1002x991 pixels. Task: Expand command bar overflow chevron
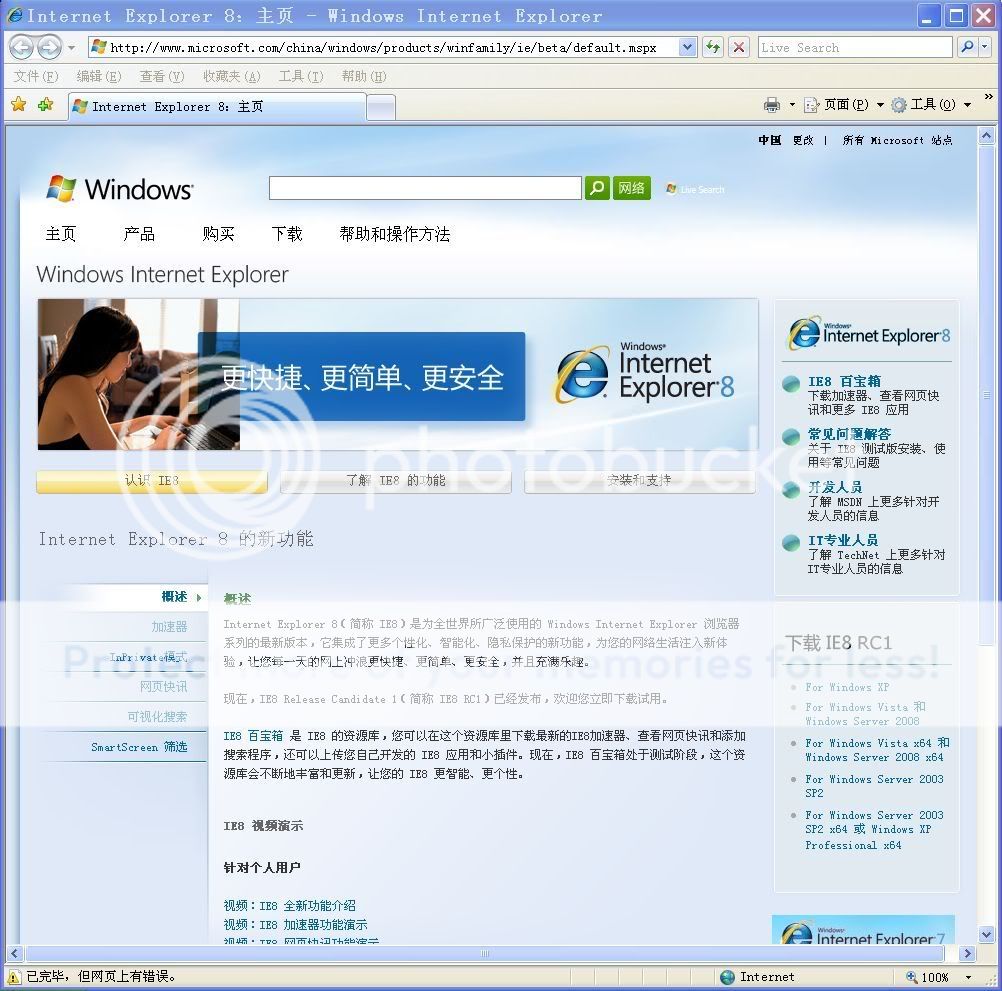click(989, 97)
